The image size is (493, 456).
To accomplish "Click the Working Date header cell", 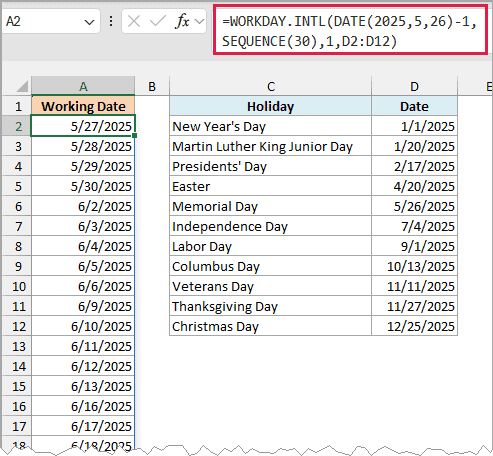I will tap(83, 106).
